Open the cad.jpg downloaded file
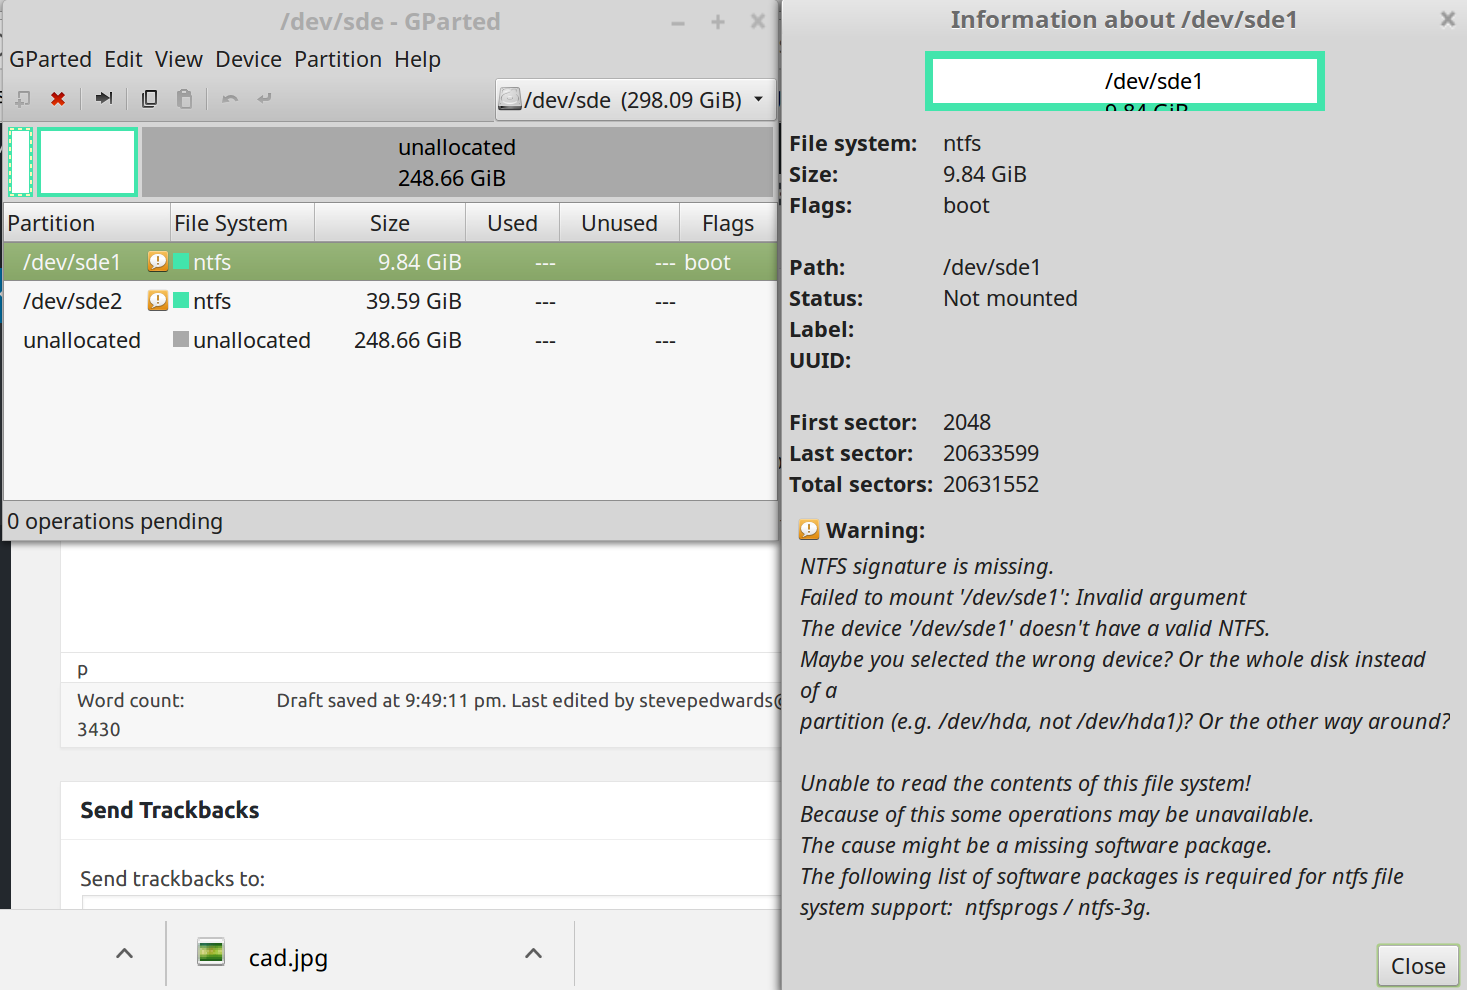1467x990 pixels. [x=287, y=958]
